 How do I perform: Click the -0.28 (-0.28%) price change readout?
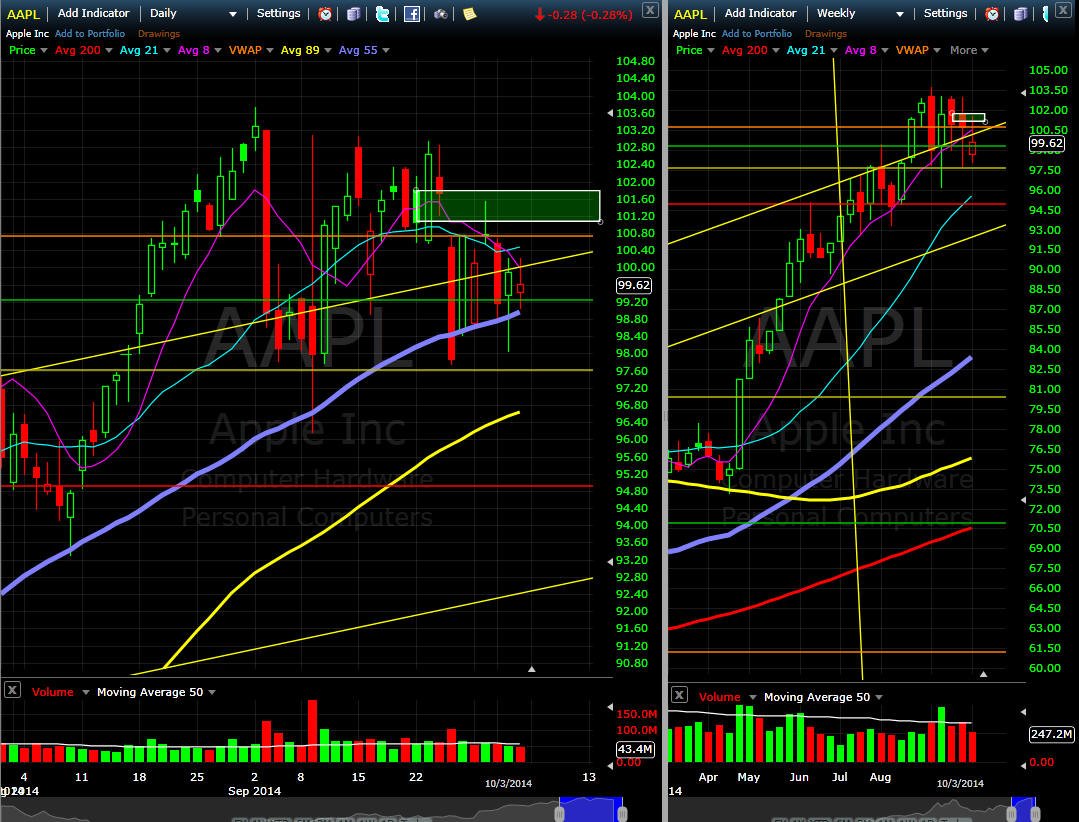584,14
